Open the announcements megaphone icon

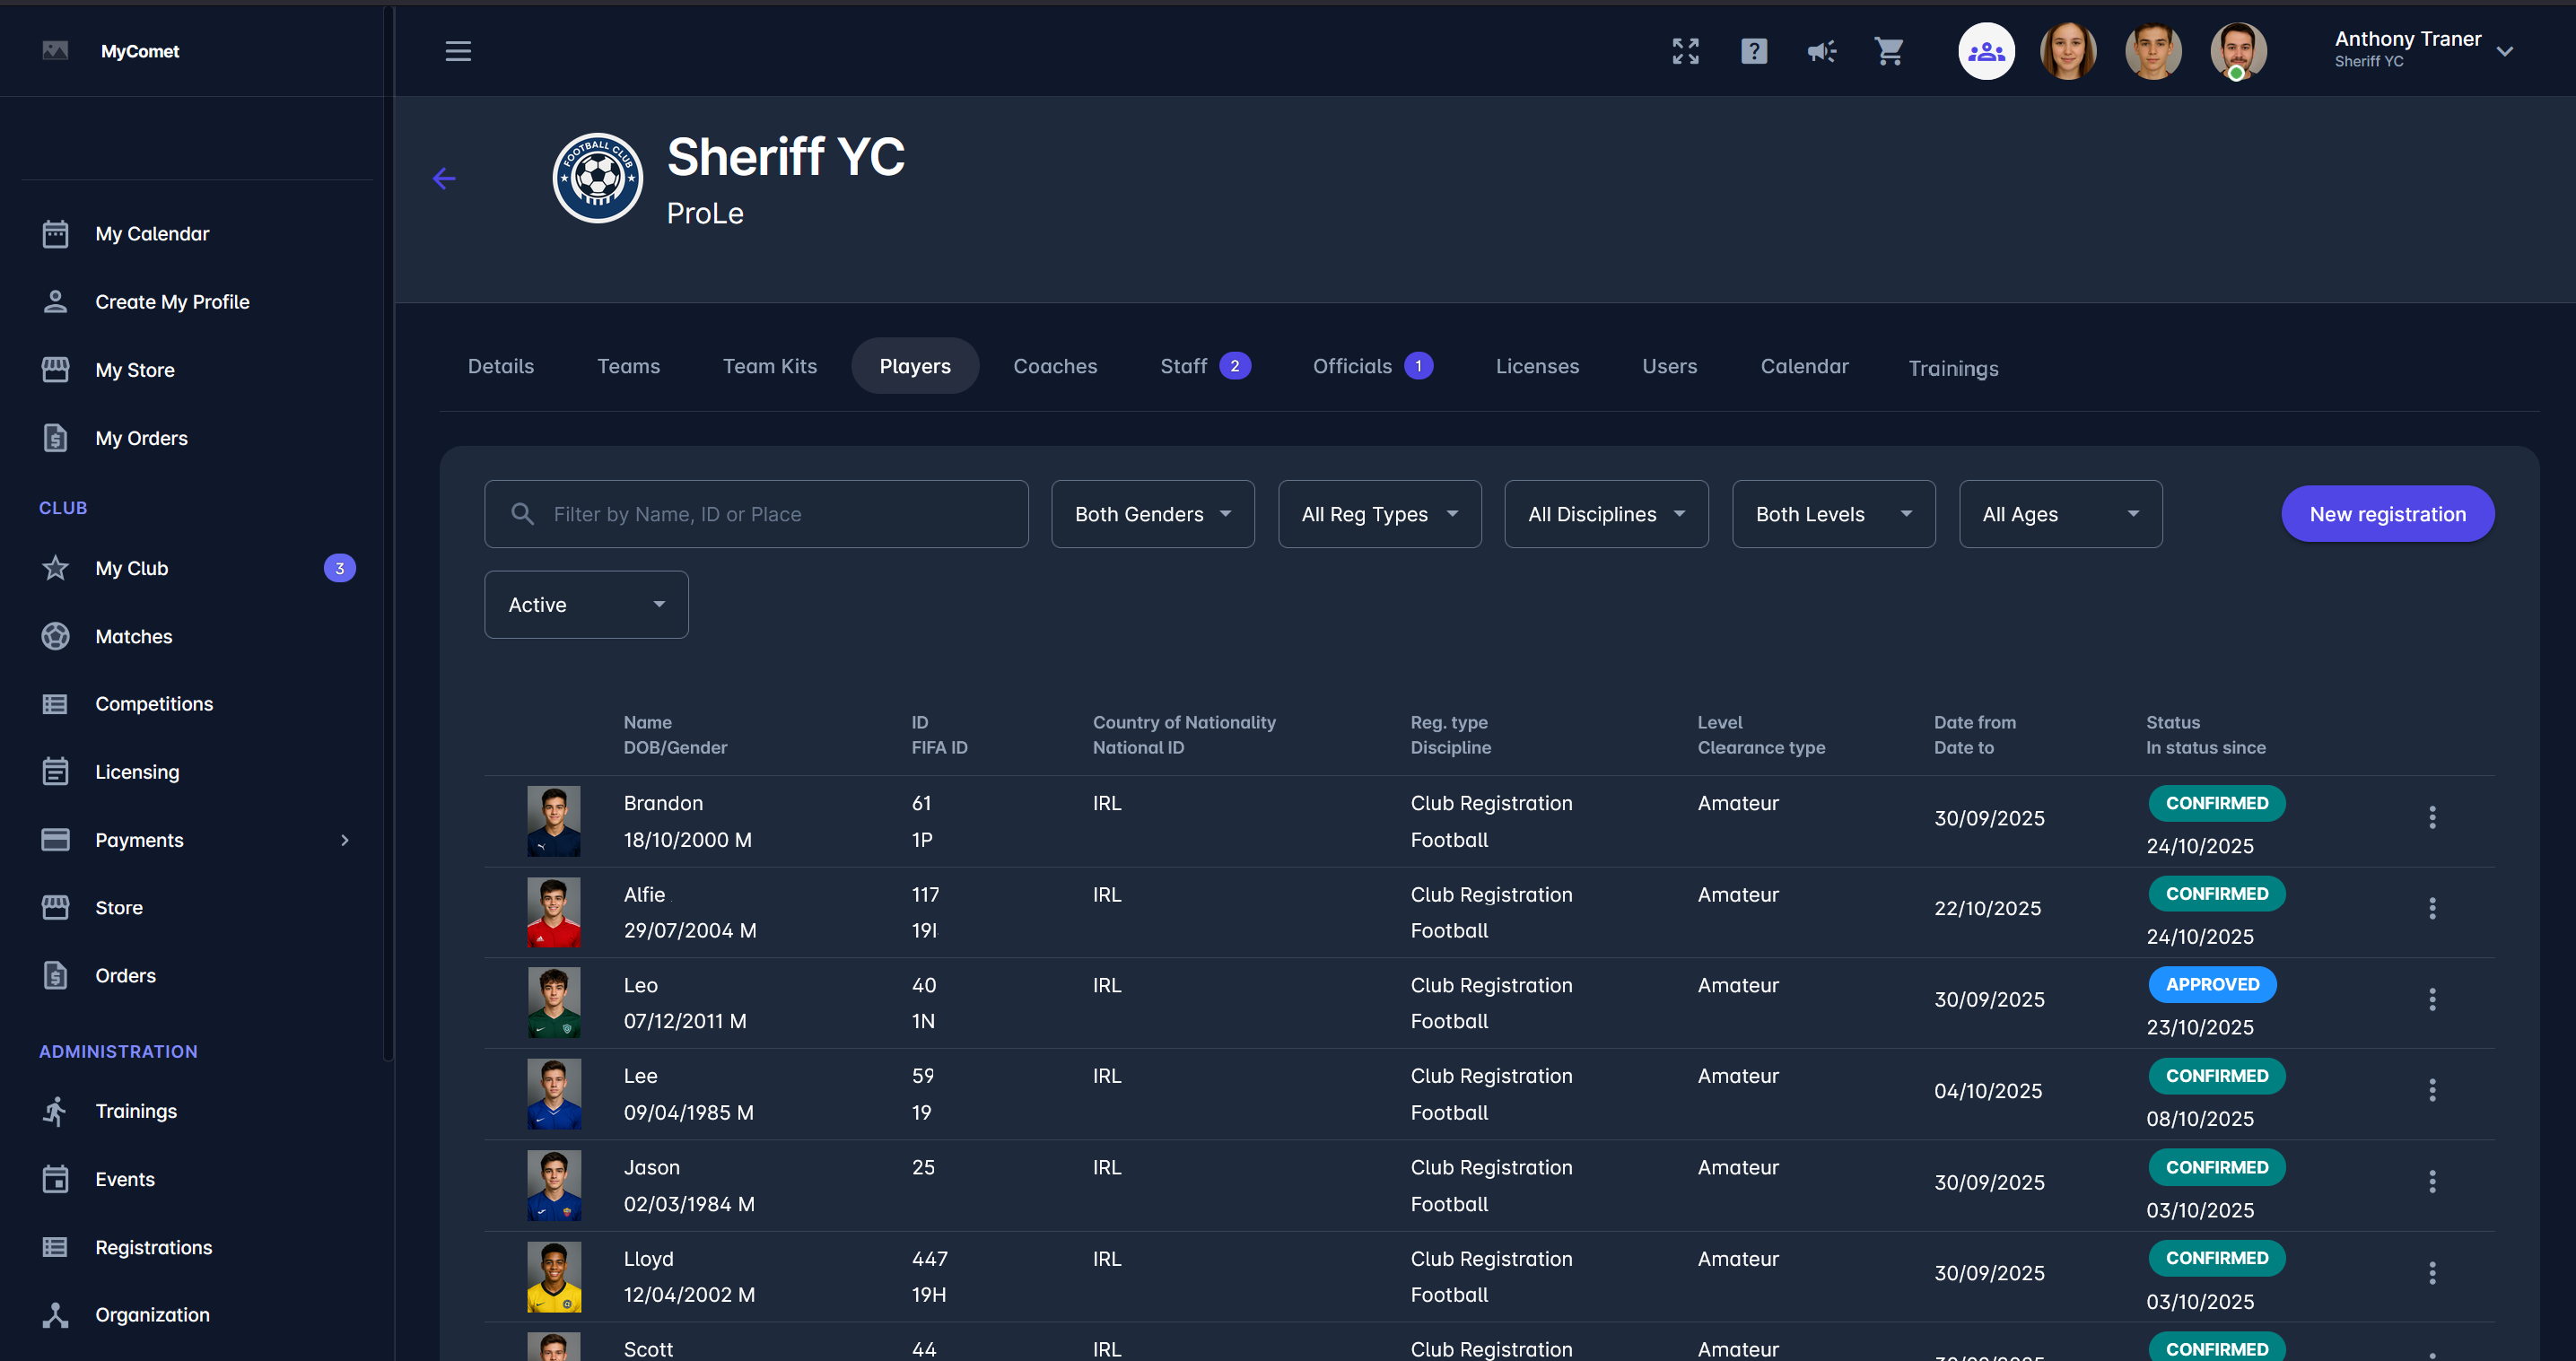[x=1821, y=51]
